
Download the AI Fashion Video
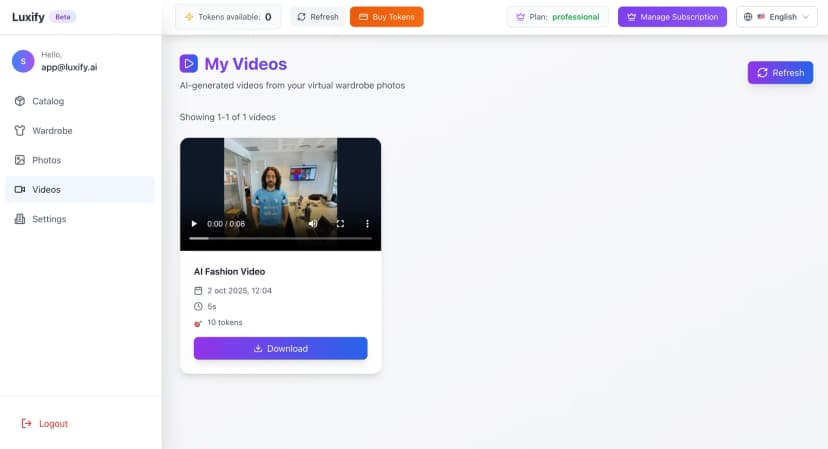[x=280, y=348]
